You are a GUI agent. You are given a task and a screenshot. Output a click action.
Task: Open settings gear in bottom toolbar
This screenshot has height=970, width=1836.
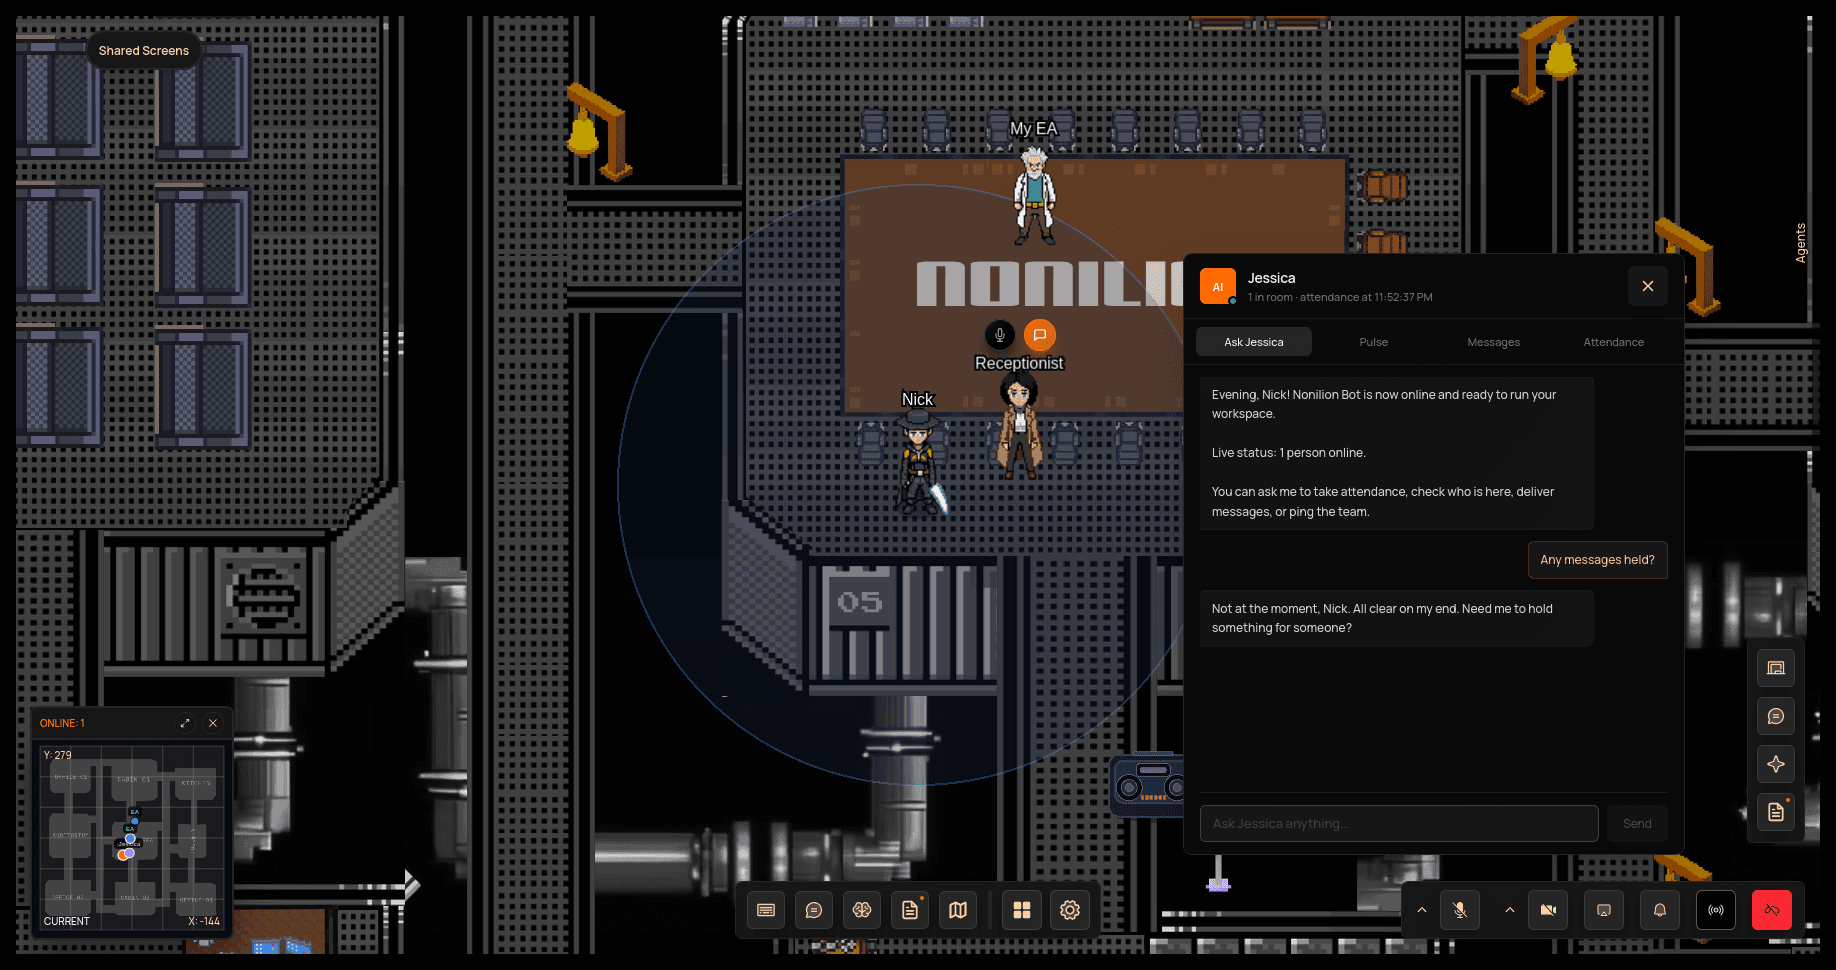(1070, 910)
